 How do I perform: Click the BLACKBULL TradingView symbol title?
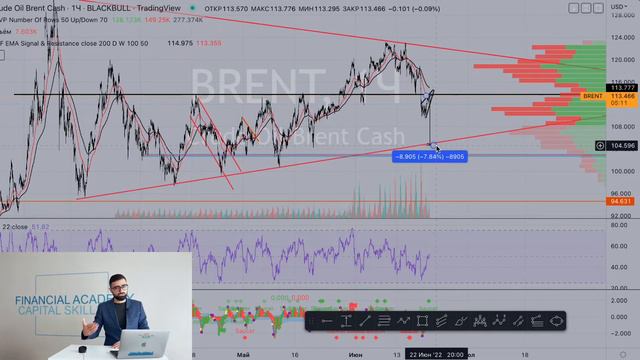point(90,8)
